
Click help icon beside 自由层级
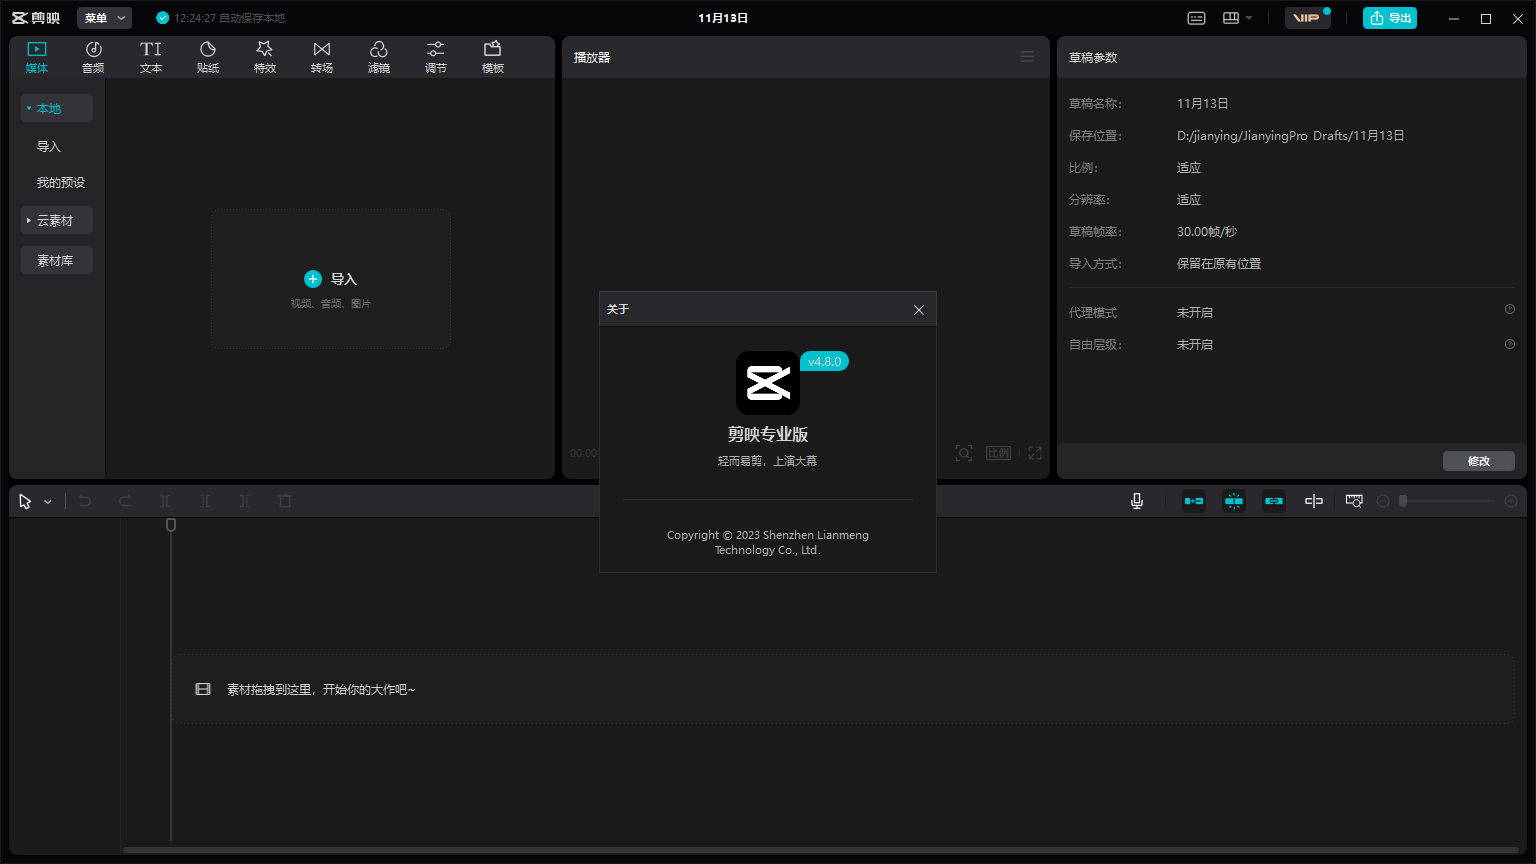pos(1510,344)
